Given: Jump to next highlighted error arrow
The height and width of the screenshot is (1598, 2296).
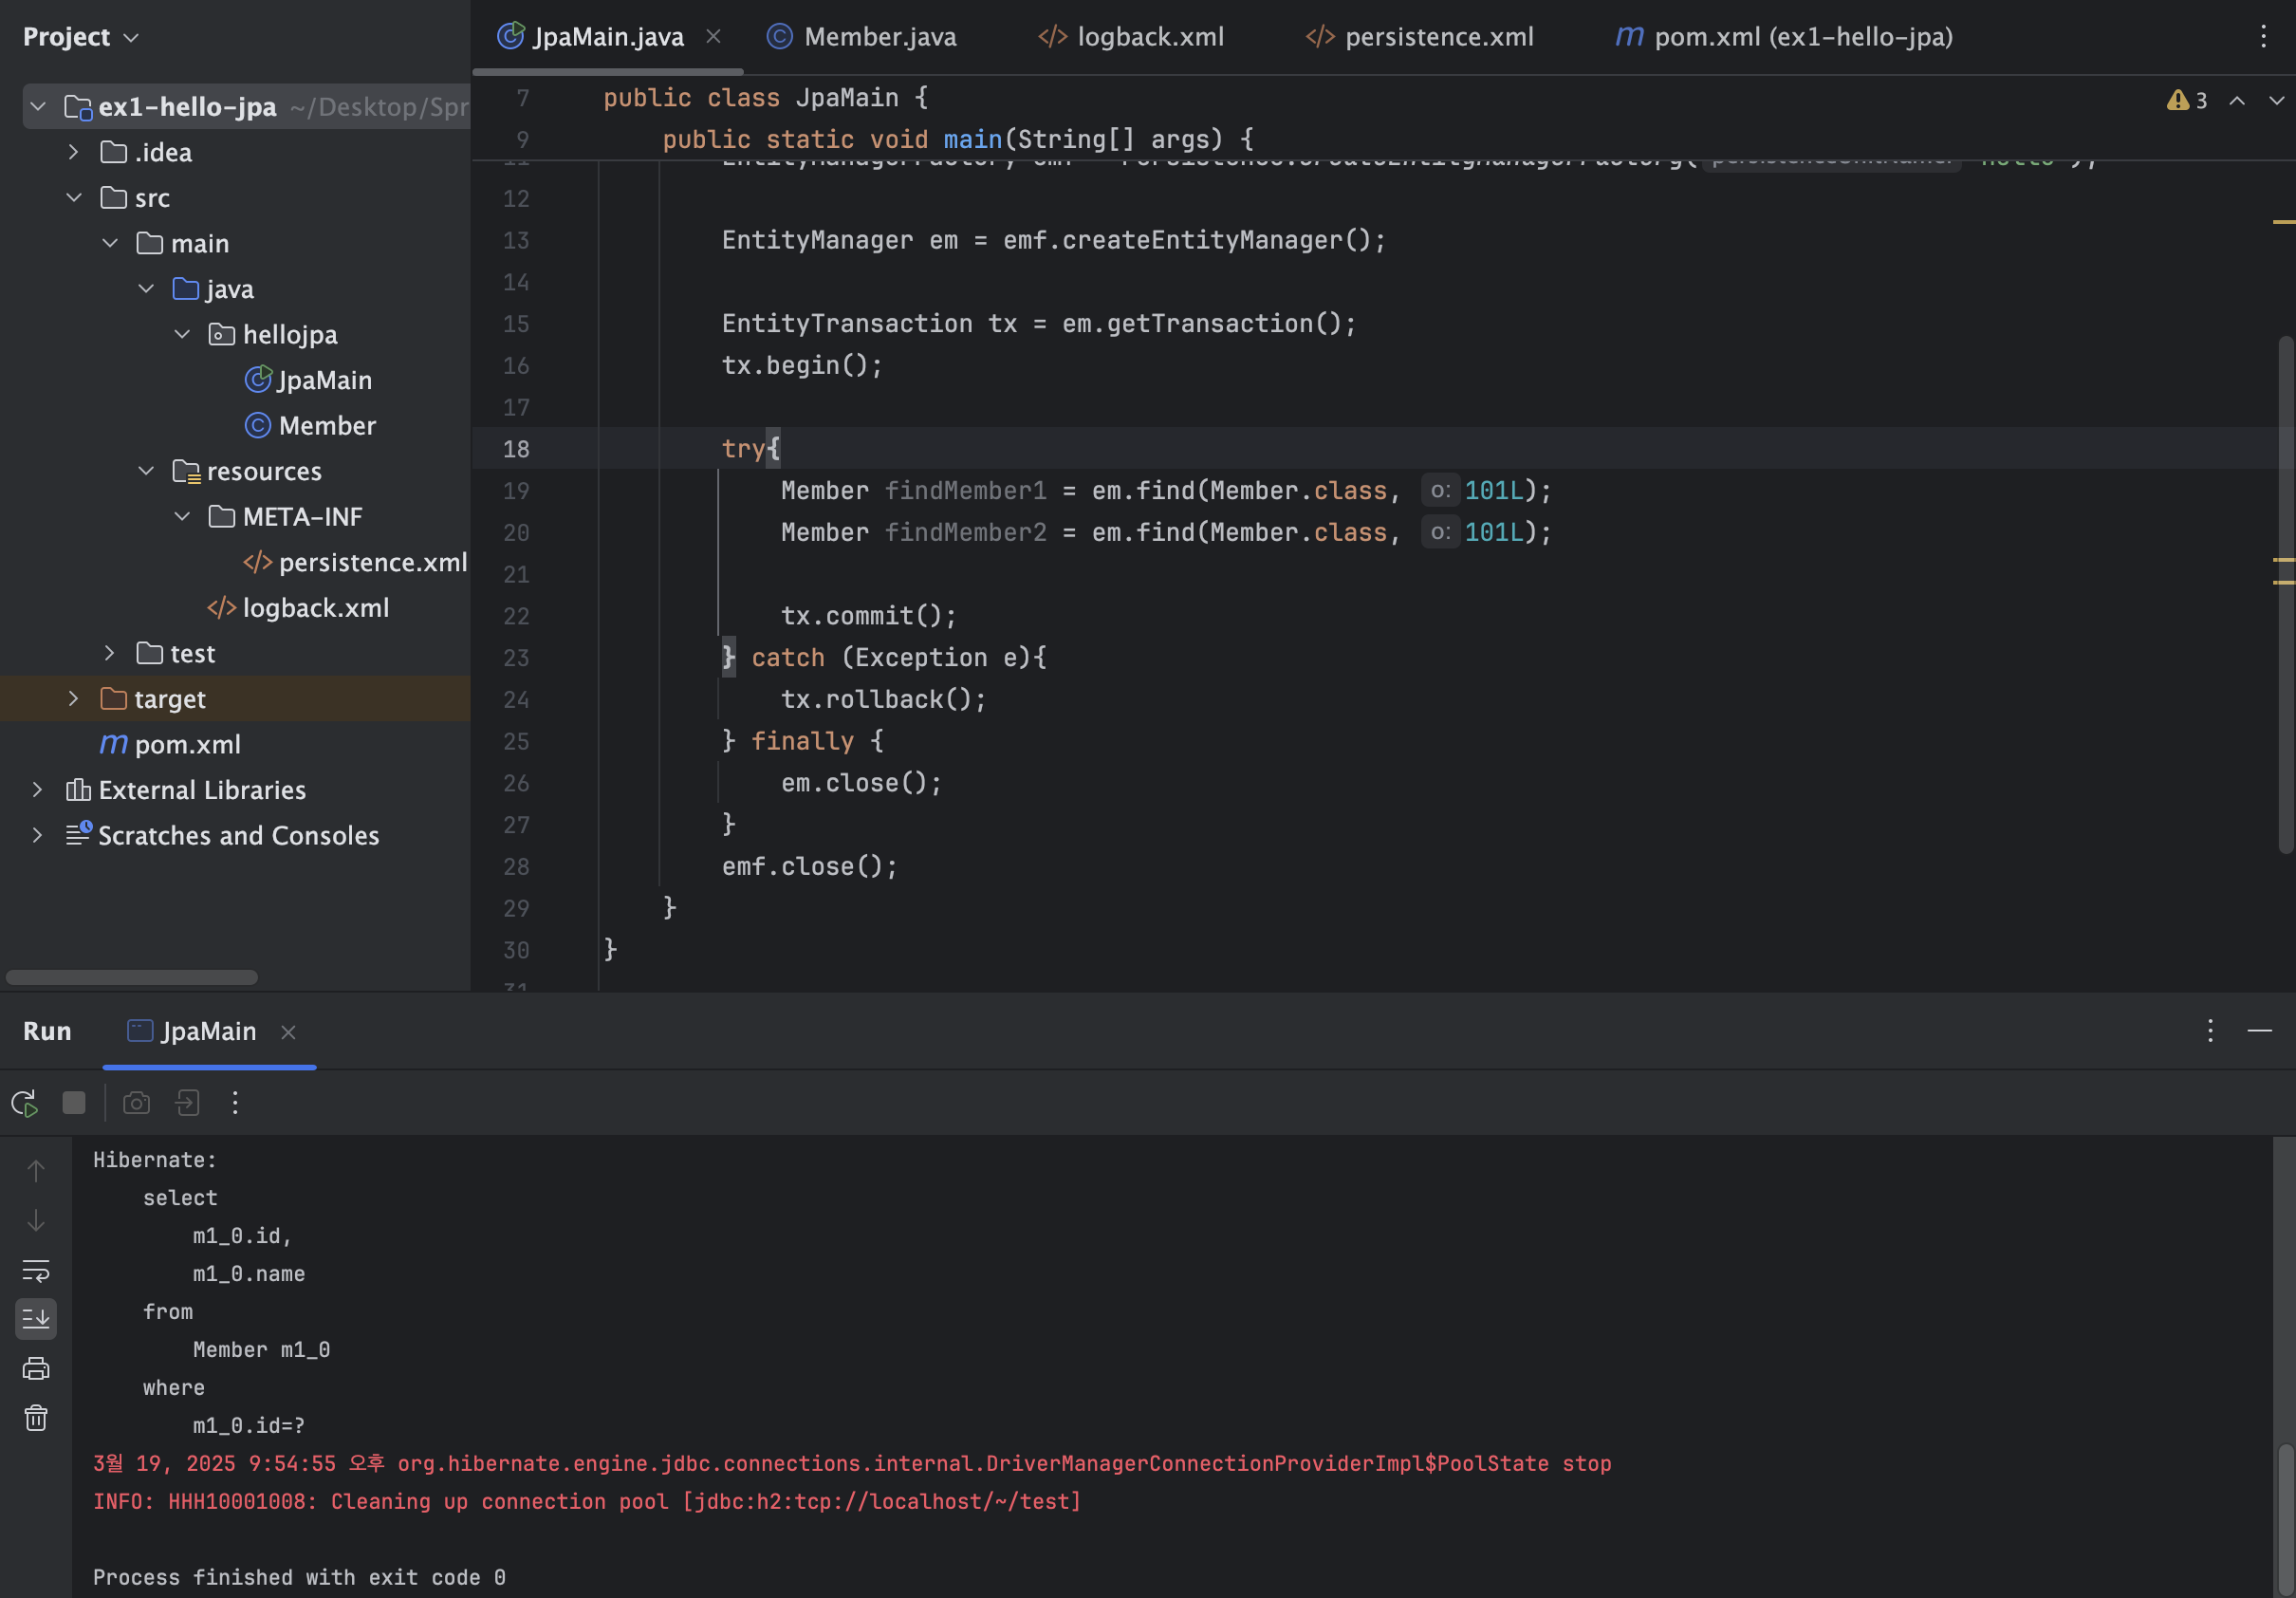Looking at the screenshot, I should pos(2276,101).
